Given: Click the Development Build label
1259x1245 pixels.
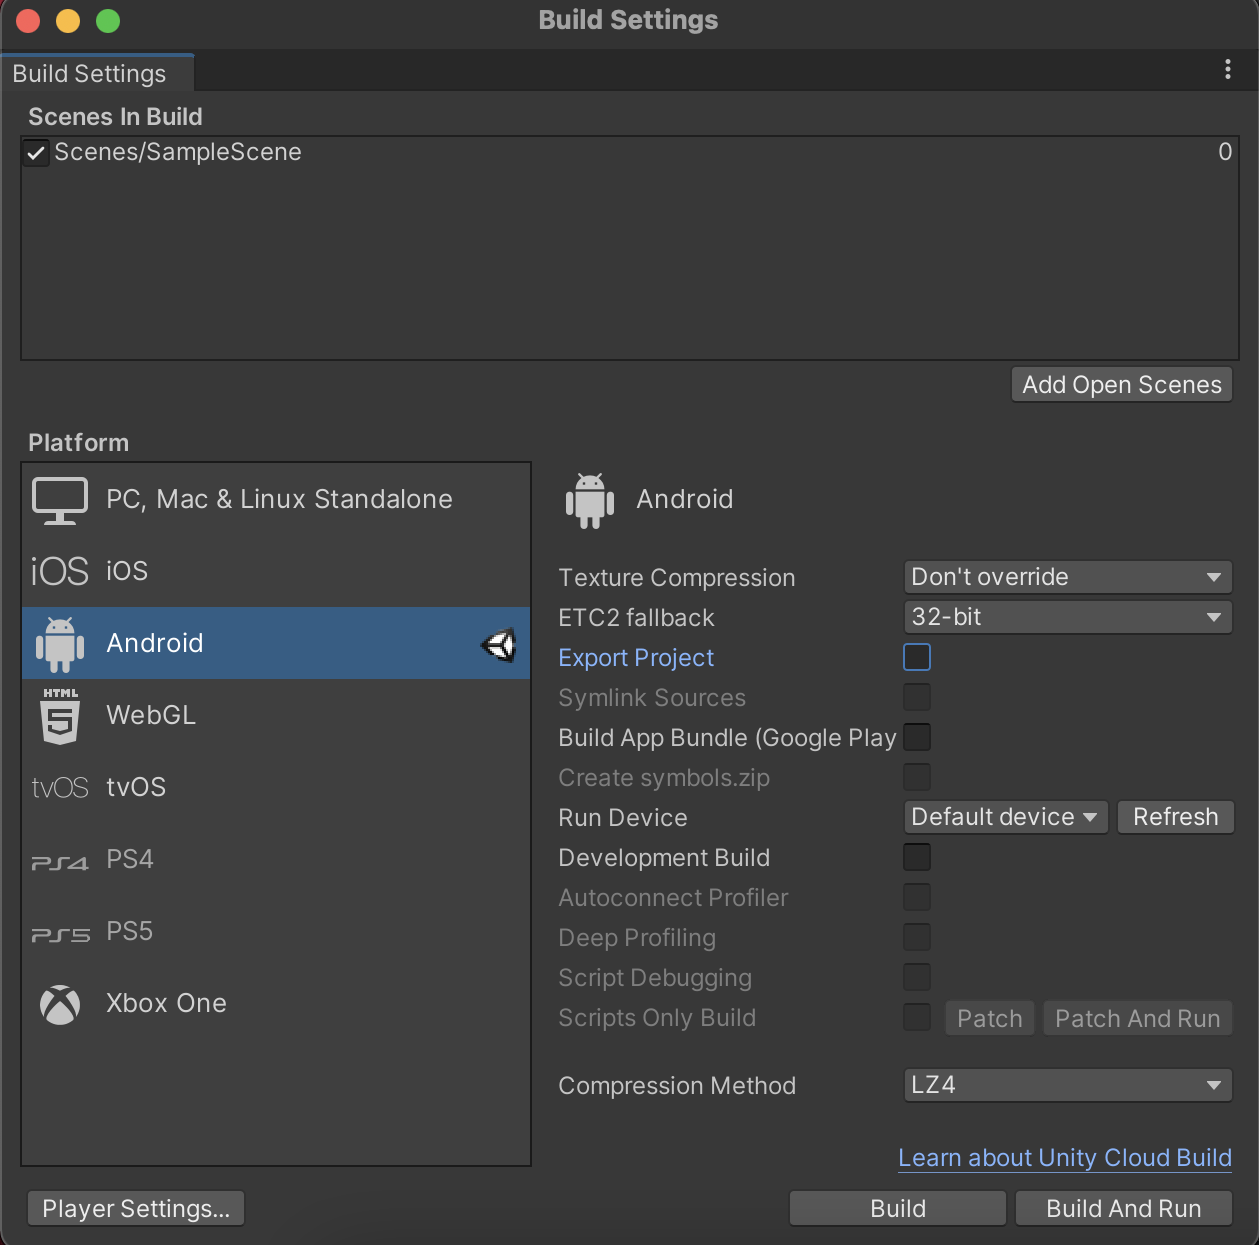Looking at the screenshot, I should pyautogui.click(x=664, y=858).
